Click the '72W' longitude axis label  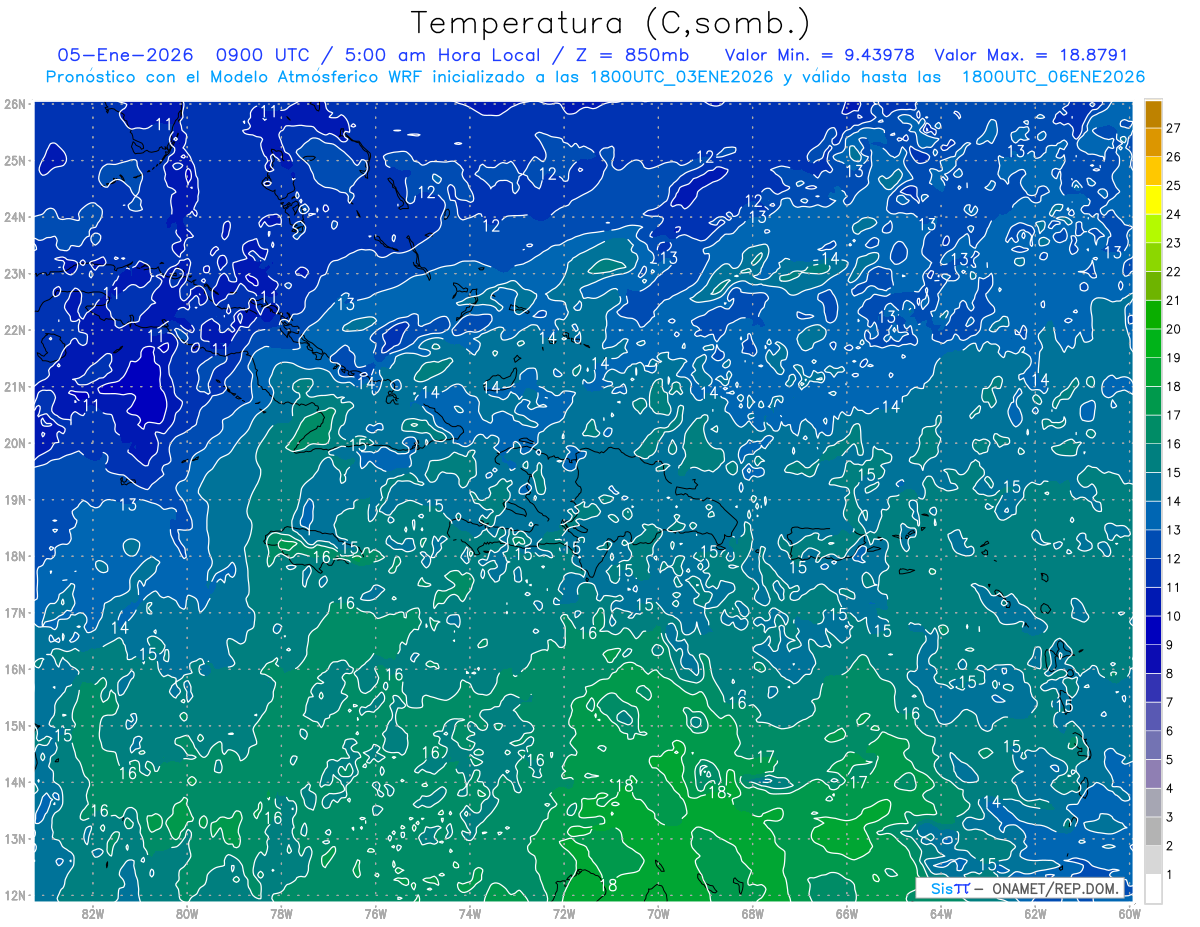coord(564,913)
